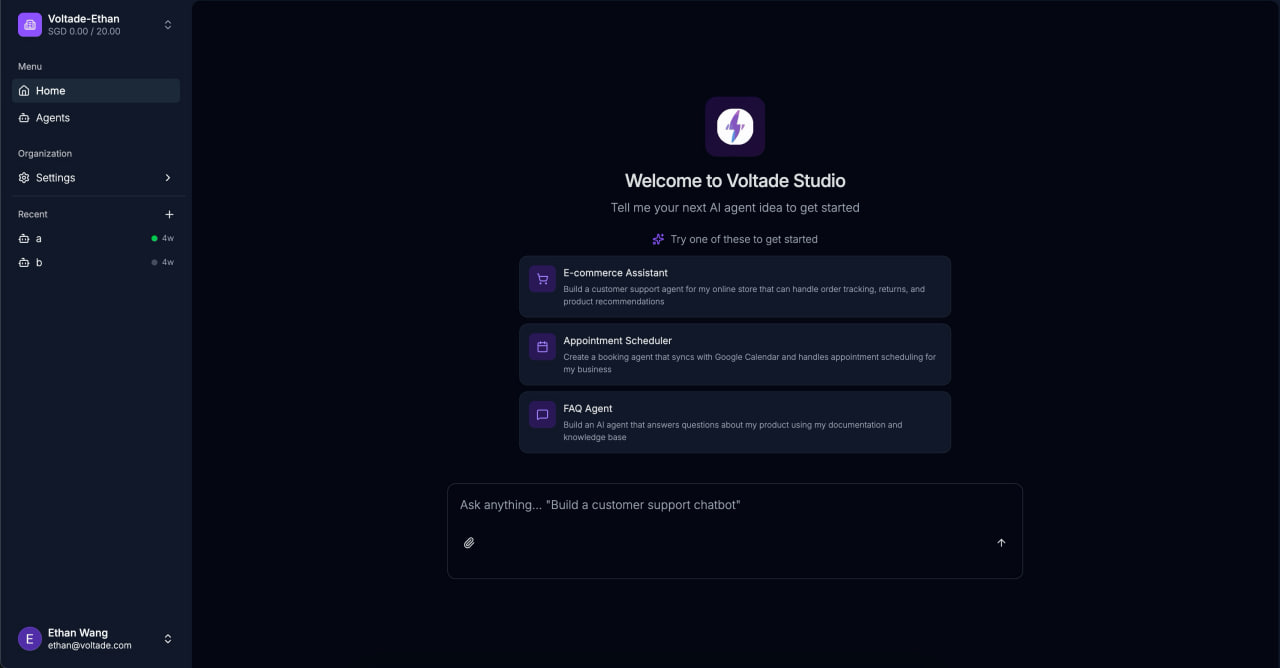The width and height of the screenshot is (1280, 668).
Task: Click the calendar icon for Appointment Scheduler
Action: point(542,348)
